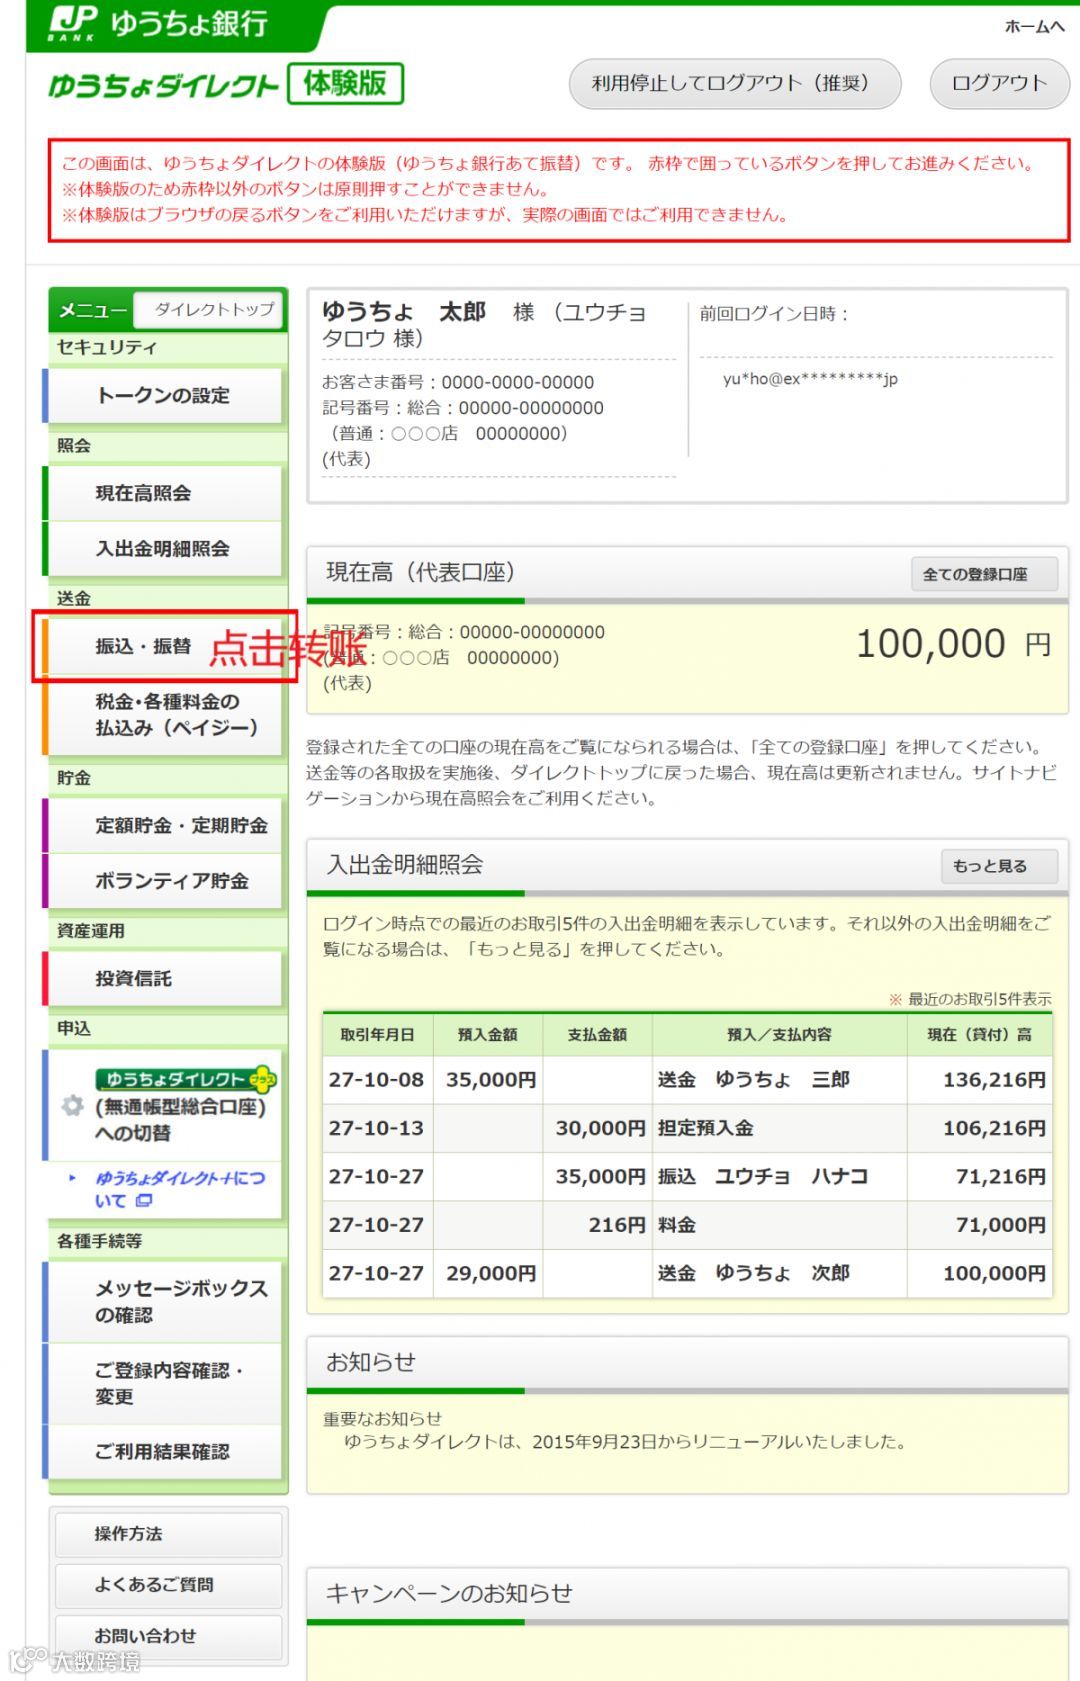Click the 預入金額 column header
The width and height of the screenshot is (1080, 1681).
pos(487,1034)
